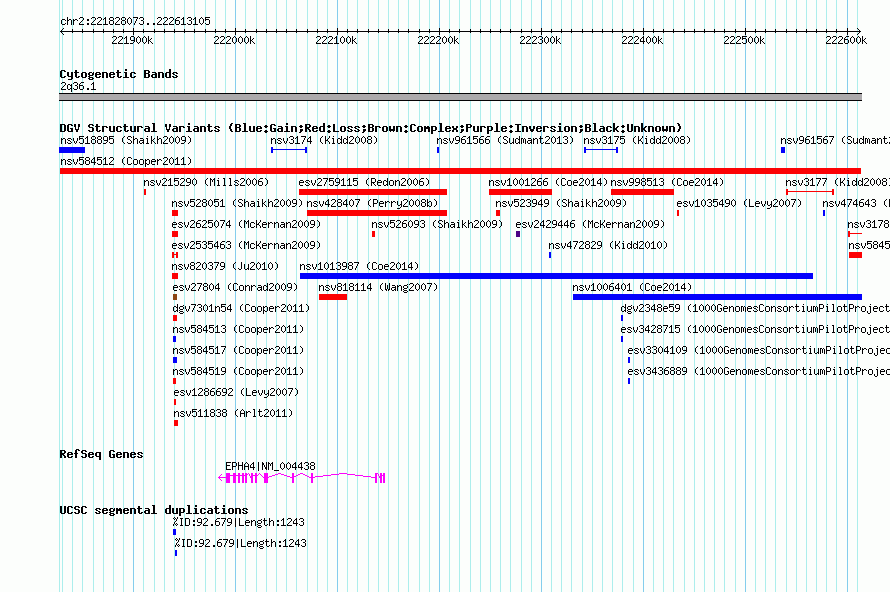This screenshot has height=592, width=890.
Task: Click the nsv511838 (Arlt2011) label
Action: pyautogui.click(x=233, y=413)
